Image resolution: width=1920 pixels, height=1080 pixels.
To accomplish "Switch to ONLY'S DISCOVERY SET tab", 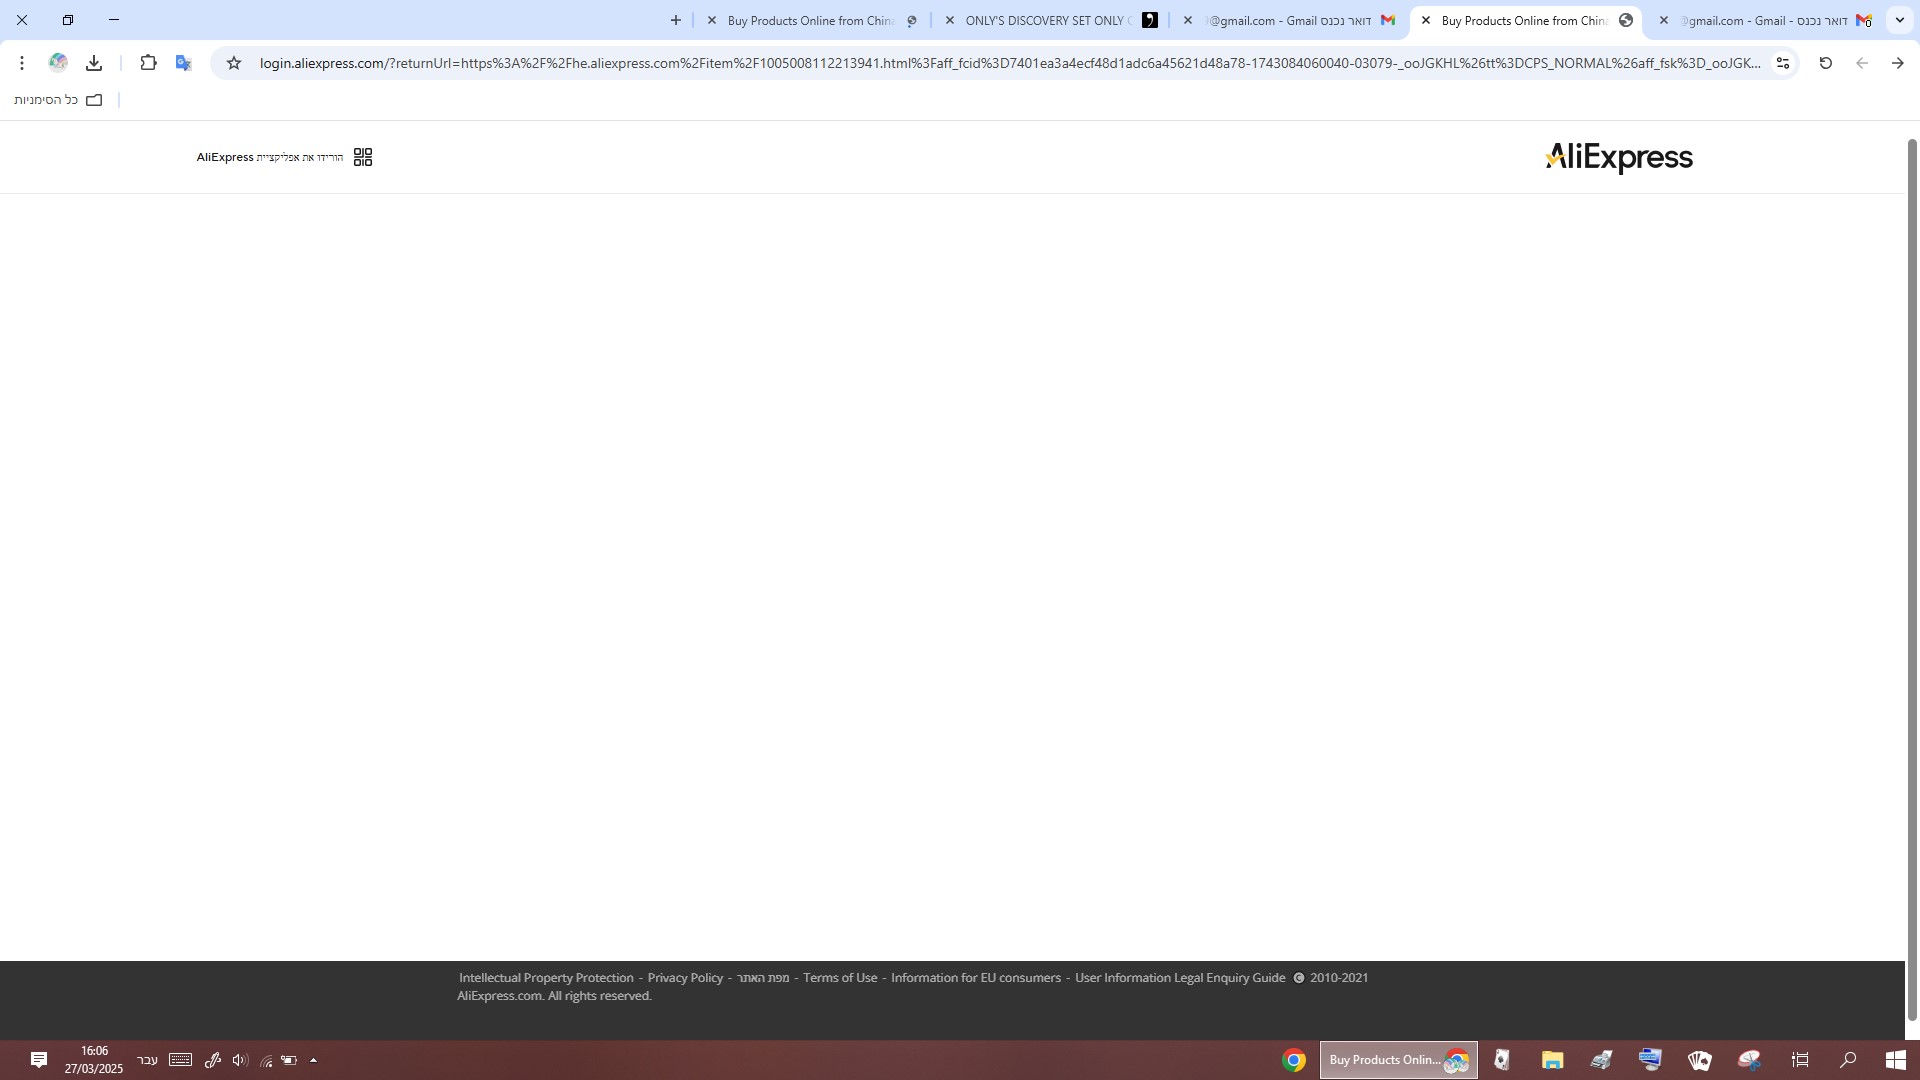I will (x=1045, y=20).
